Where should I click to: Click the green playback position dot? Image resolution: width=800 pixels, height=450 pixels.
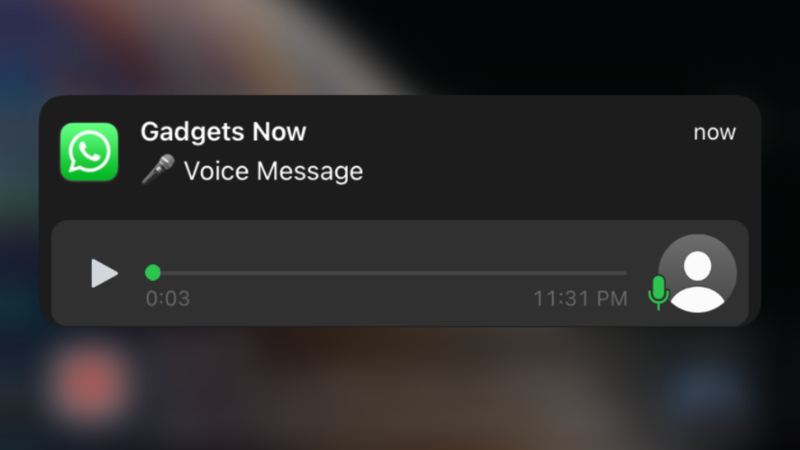coord(153,272)
